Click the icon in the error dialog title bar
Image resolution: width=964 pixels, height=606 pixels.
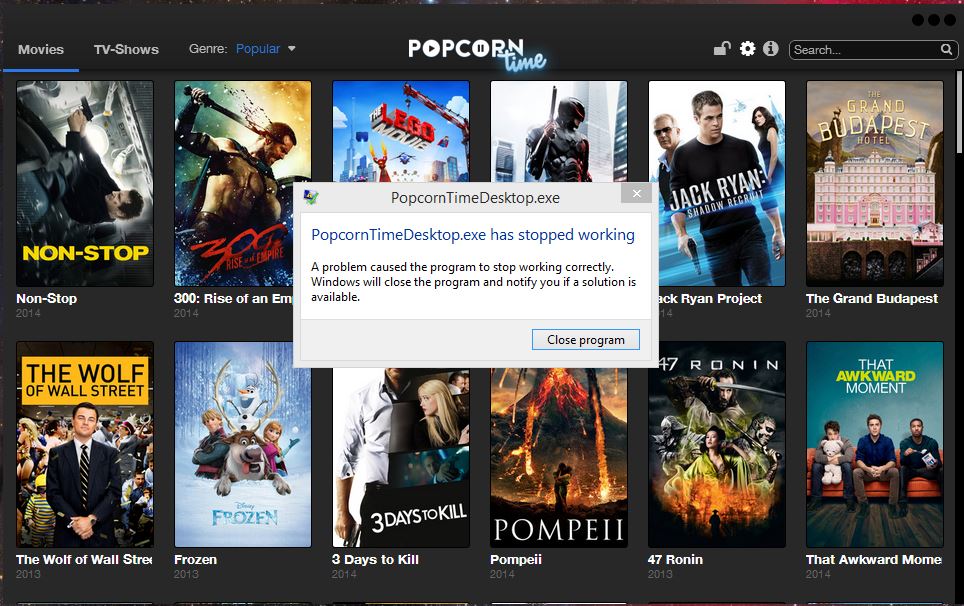pos(311,196)
